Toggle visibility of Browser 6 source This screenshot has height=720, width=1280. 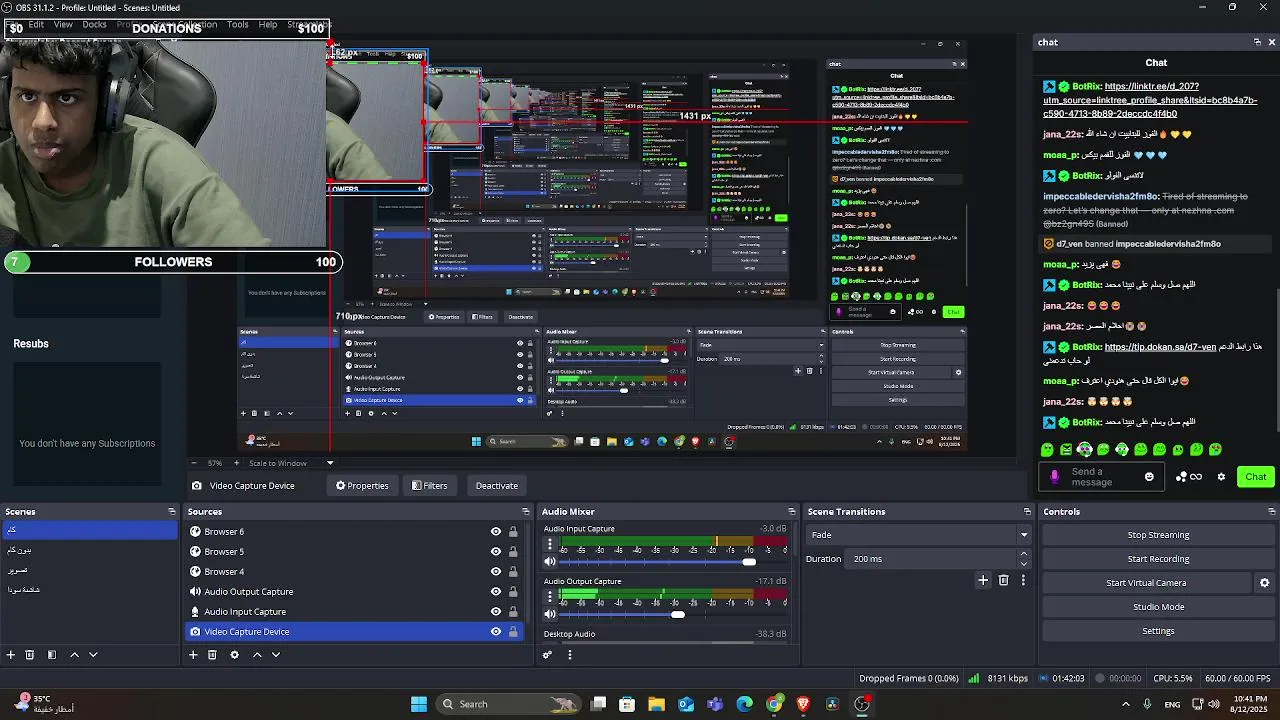point(496,532)
